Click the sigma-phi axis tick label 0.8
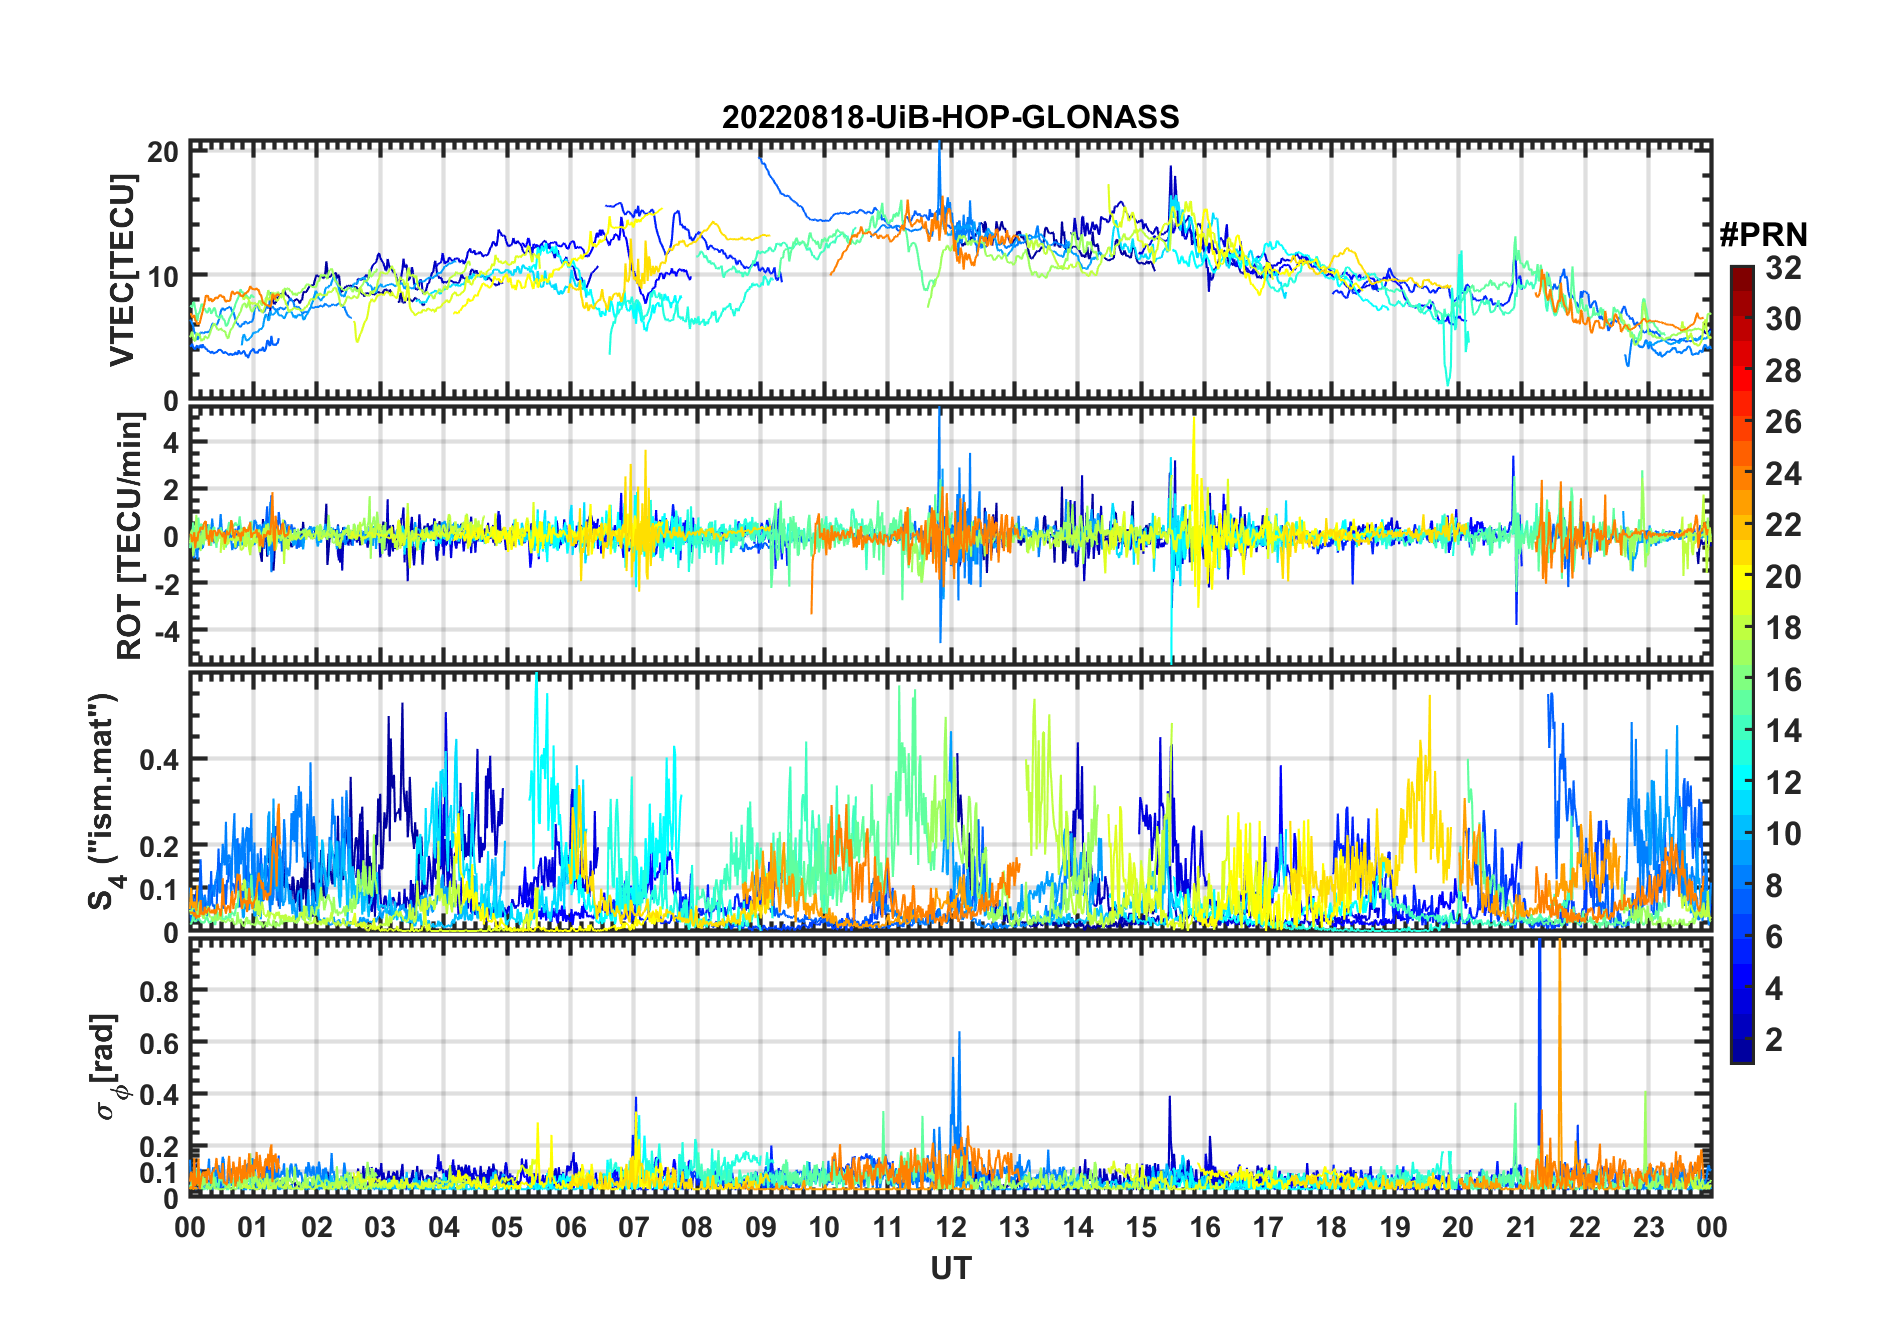1902x1330 pixels. (160, 991)
